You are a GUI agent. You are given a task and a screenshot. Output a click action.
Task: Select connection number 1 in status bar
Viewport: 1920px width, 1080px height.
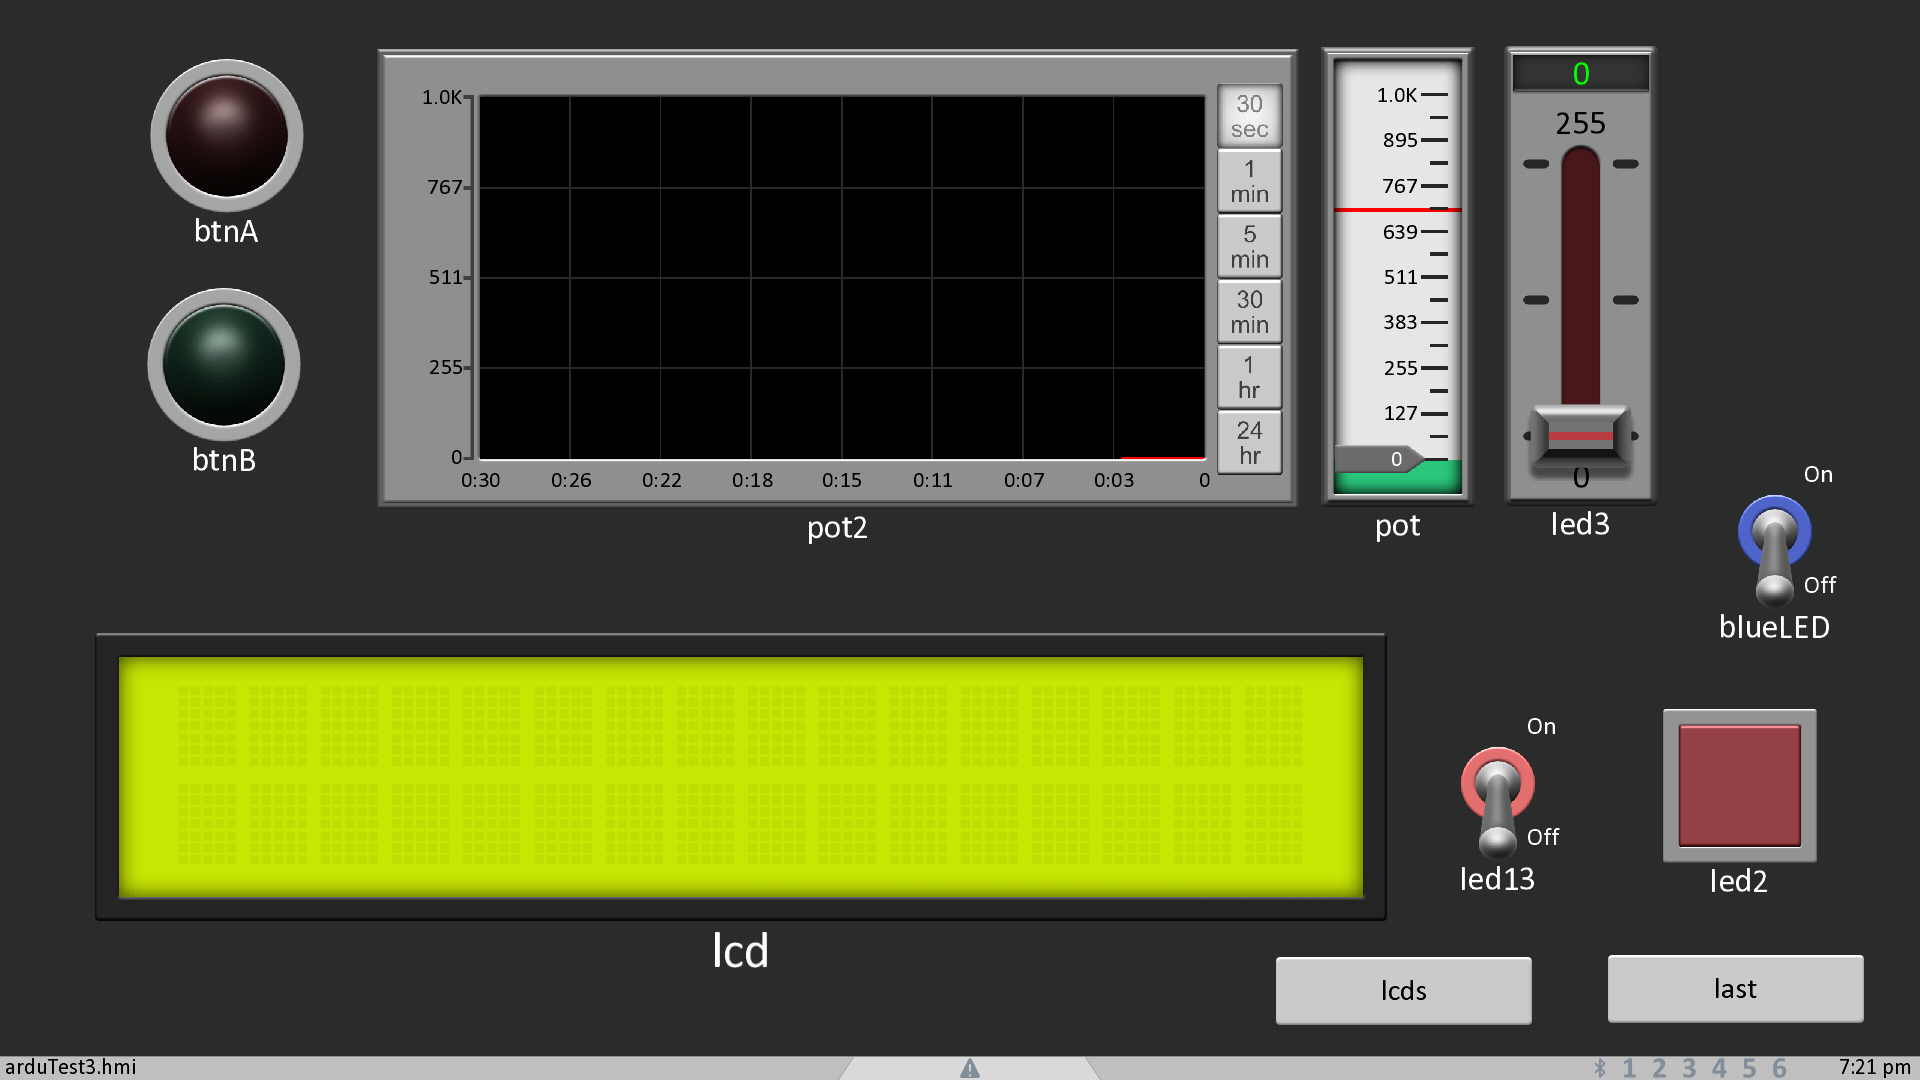click(1629, 1068)
